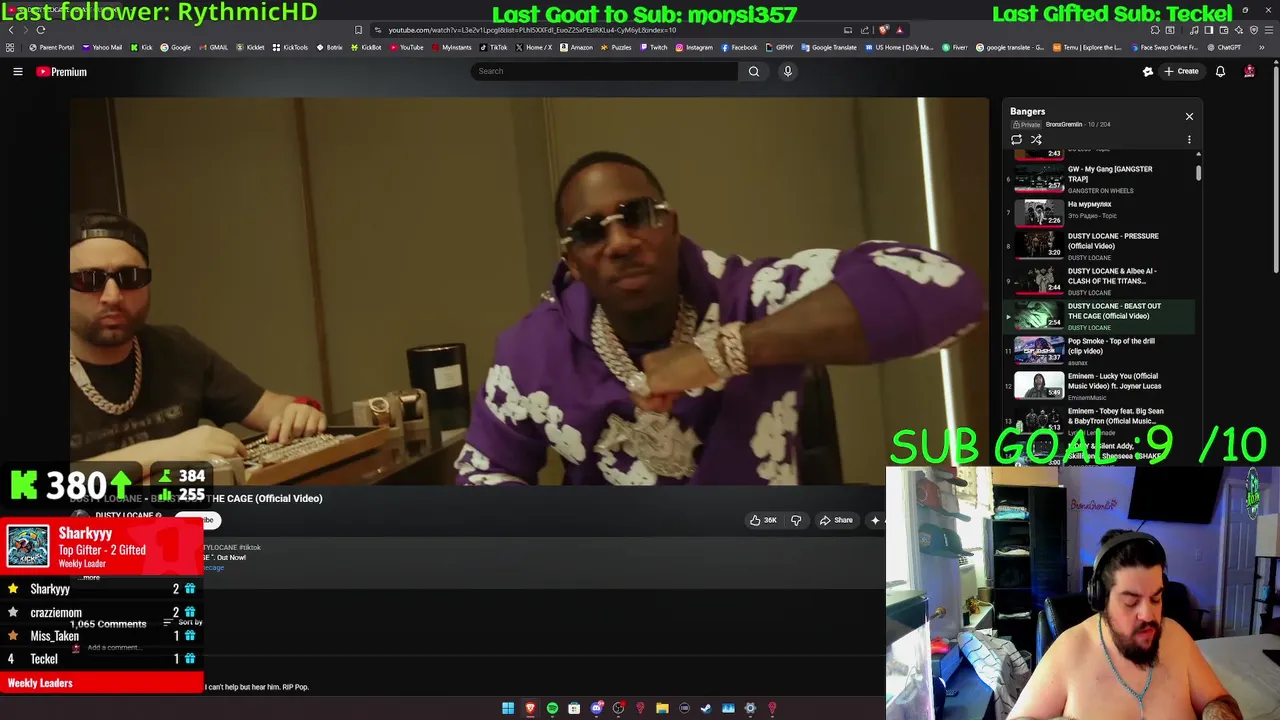Open Kick bookmark
This screenshot has width=1280, height=720.
(x=141, y=47)
